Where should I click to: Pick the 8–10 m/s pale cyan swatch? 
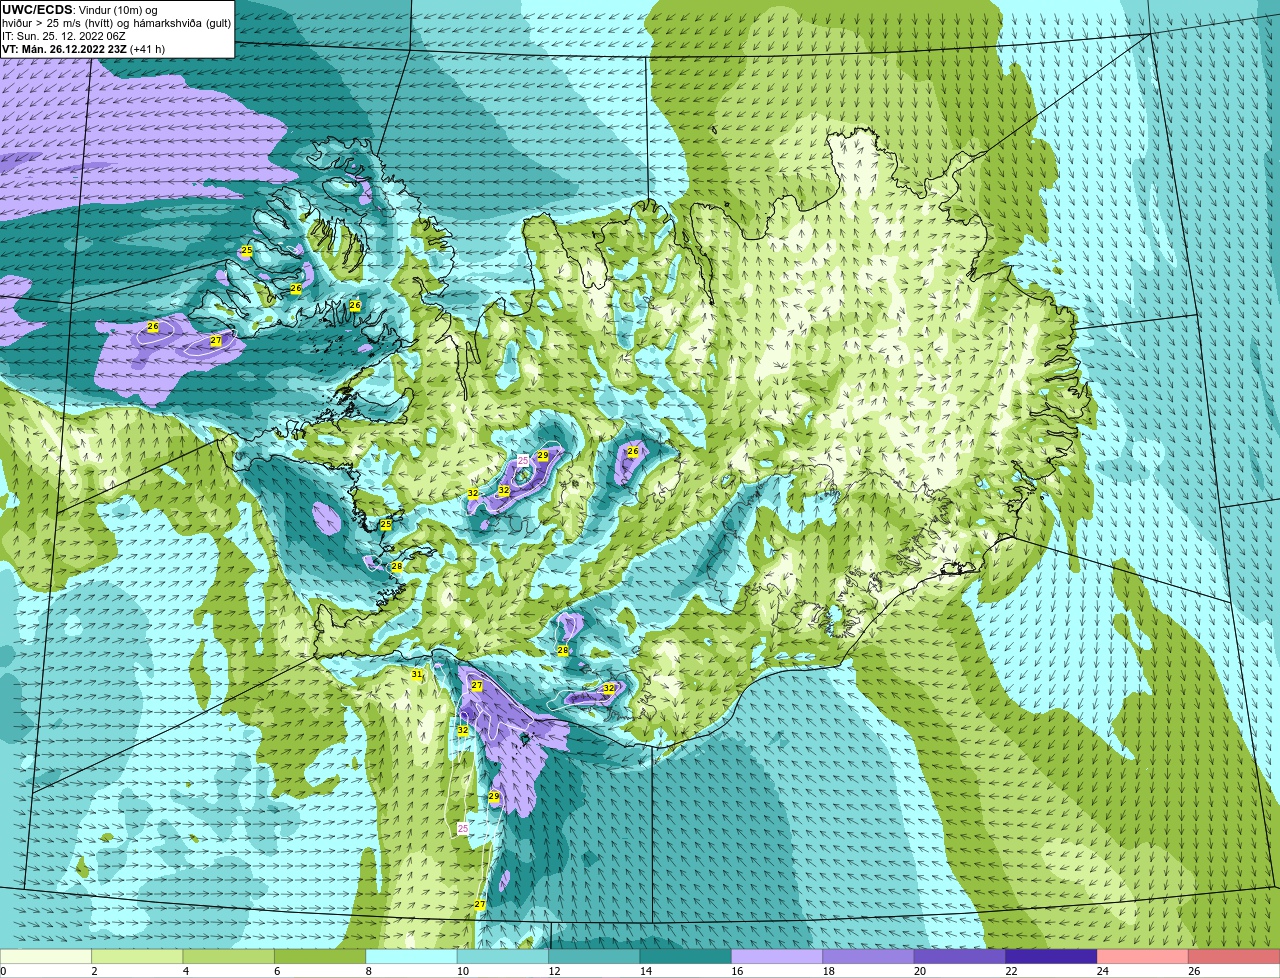point(411,957)
